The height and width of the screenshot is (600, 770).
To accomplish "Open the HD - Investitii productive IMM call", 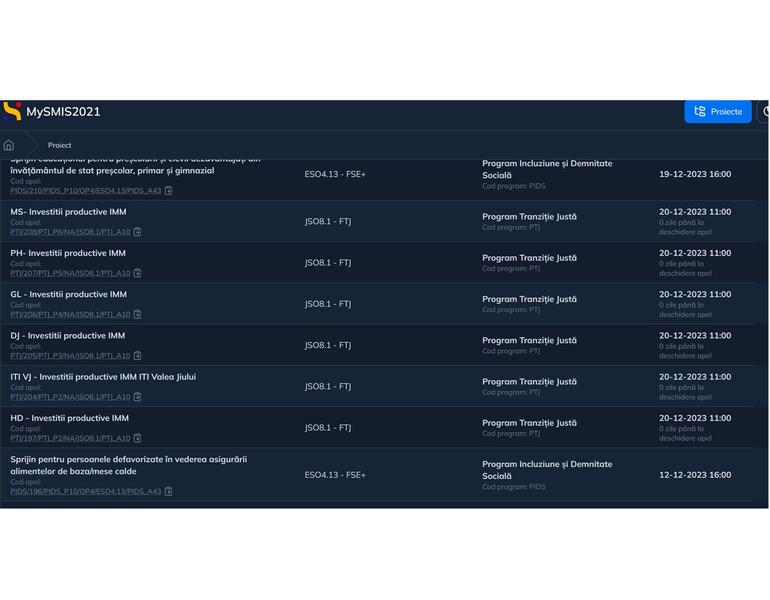I will [69, 418].
